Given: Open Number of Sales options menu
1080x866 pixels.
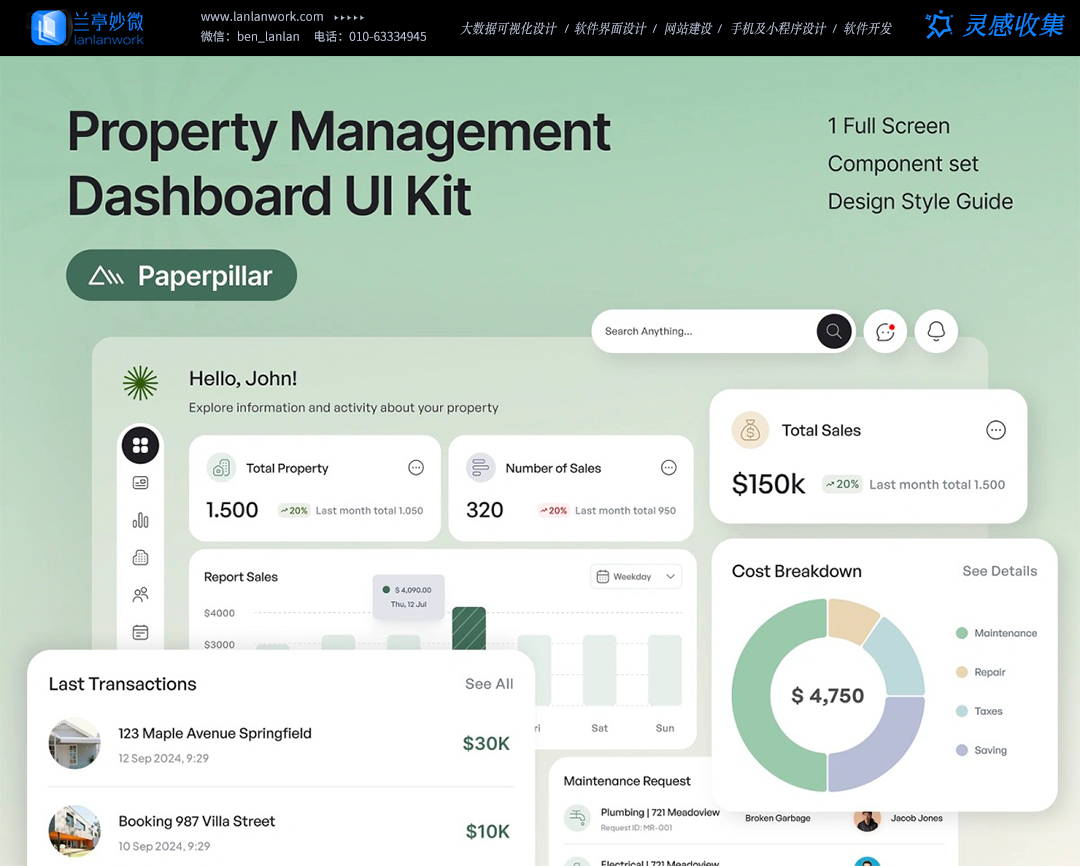Looking at the screenshot, I should (x=669, y=468).
